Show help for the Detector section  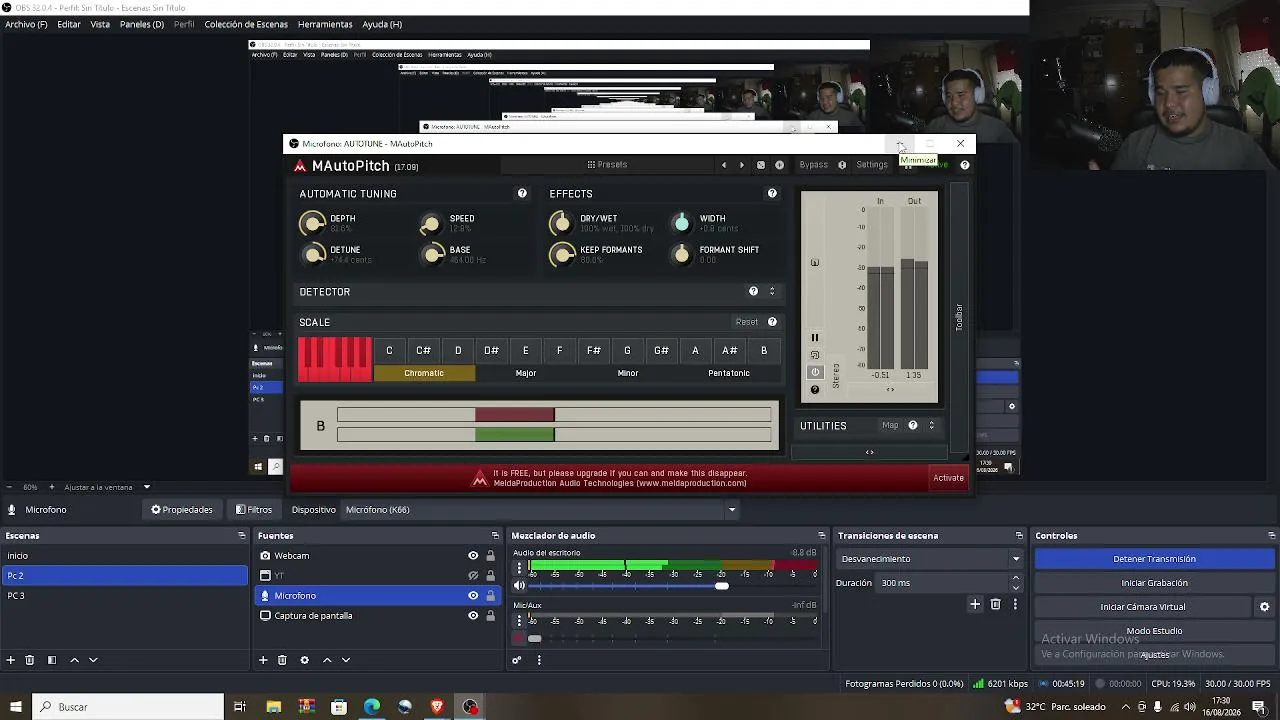click(754, 292)
